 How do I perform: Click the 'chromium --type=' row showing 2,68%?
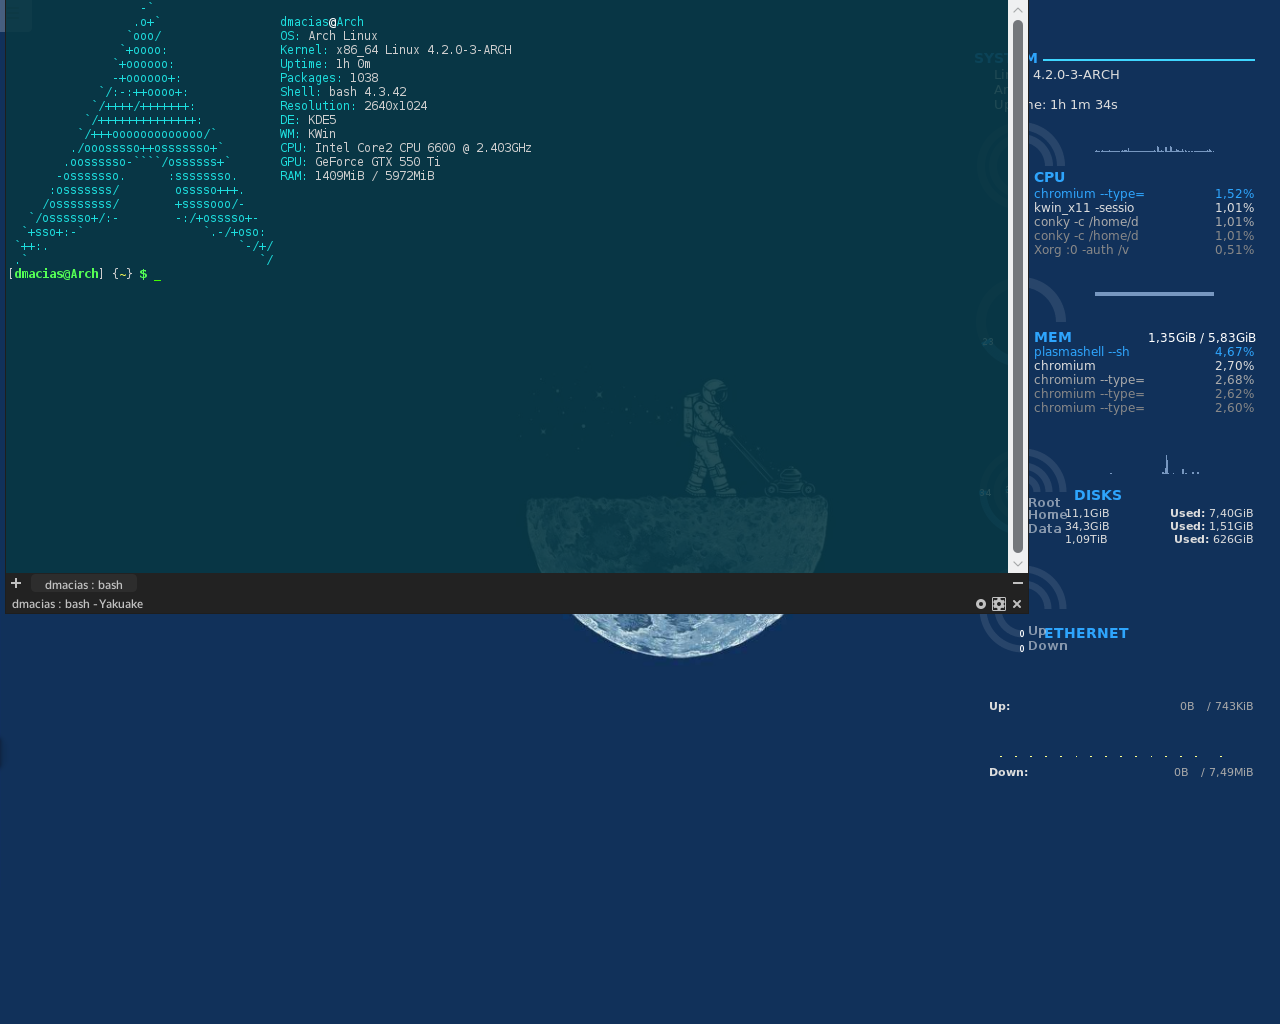click(x=1144, y=380)
